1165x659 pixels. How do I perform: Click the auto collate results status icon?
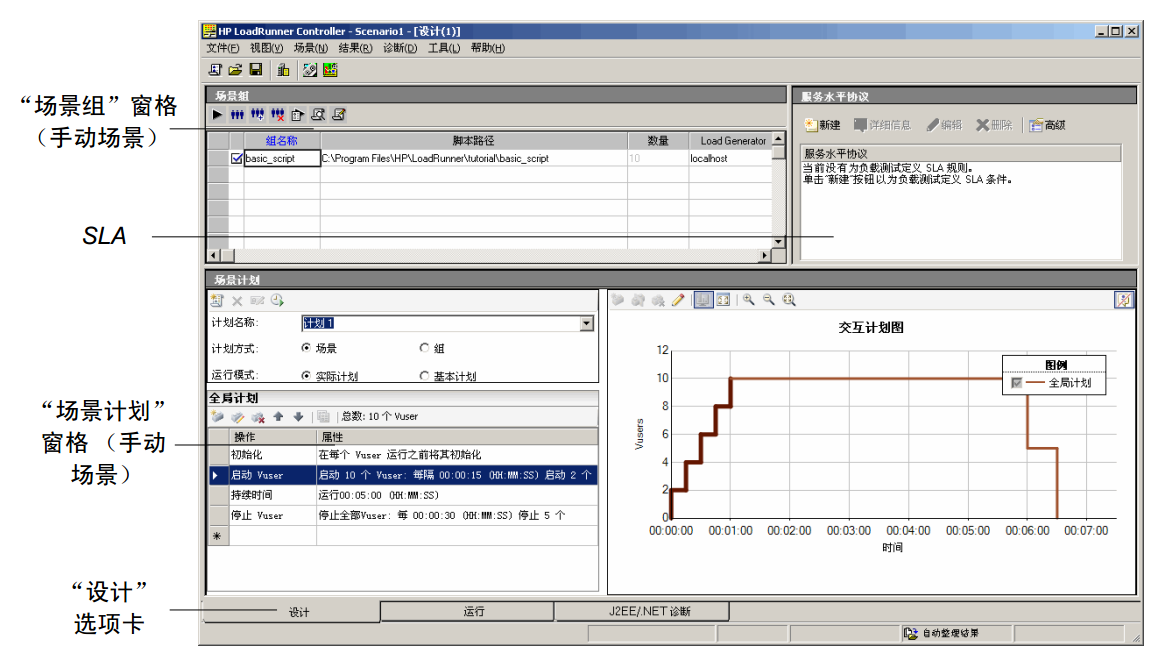(910, 633)
